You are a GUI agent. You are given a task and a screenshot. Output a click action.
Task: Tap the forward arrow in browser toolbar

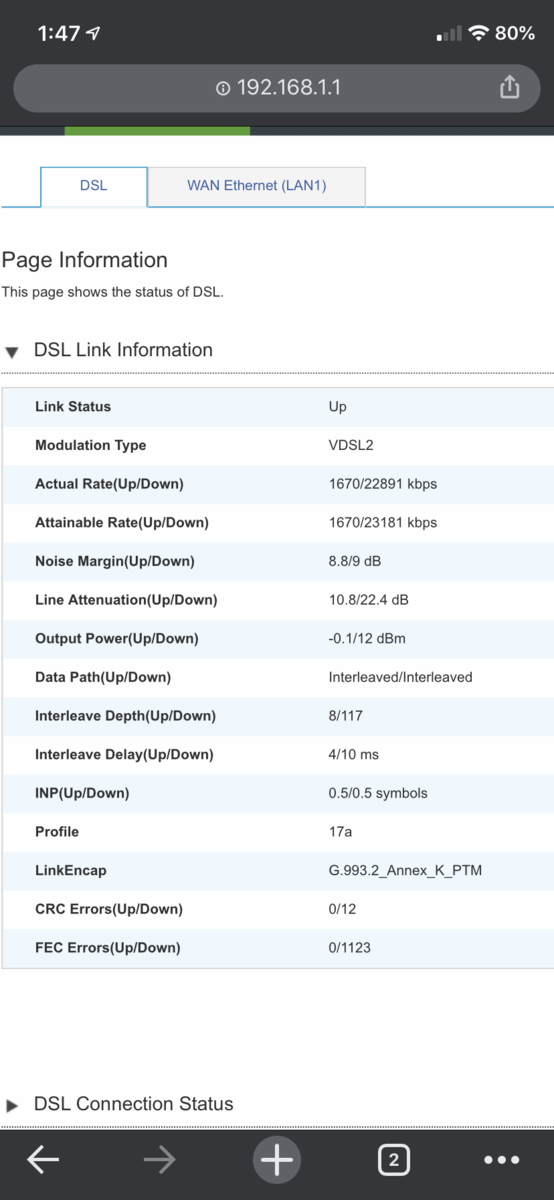click(159, 1160)
